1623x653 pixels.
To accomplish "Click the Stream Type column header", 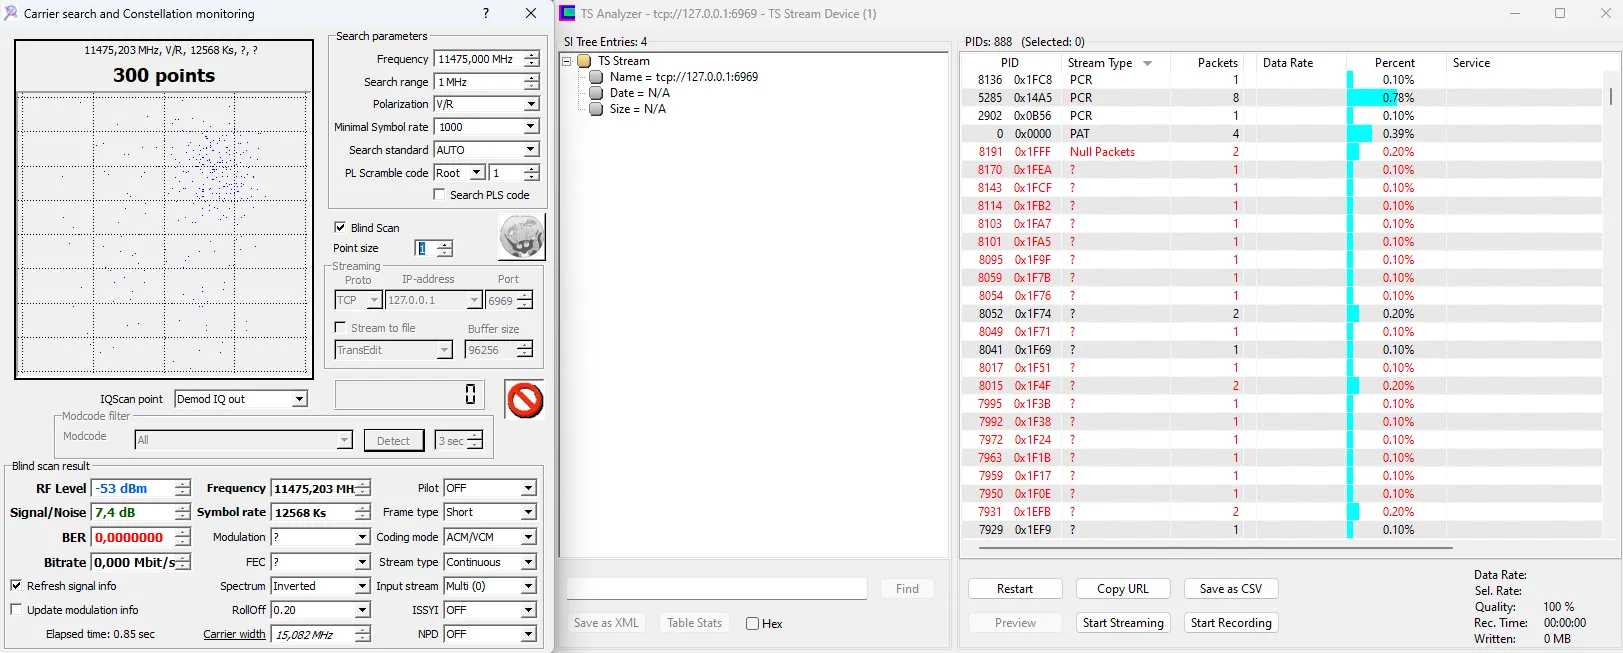I will [1100, 63].
